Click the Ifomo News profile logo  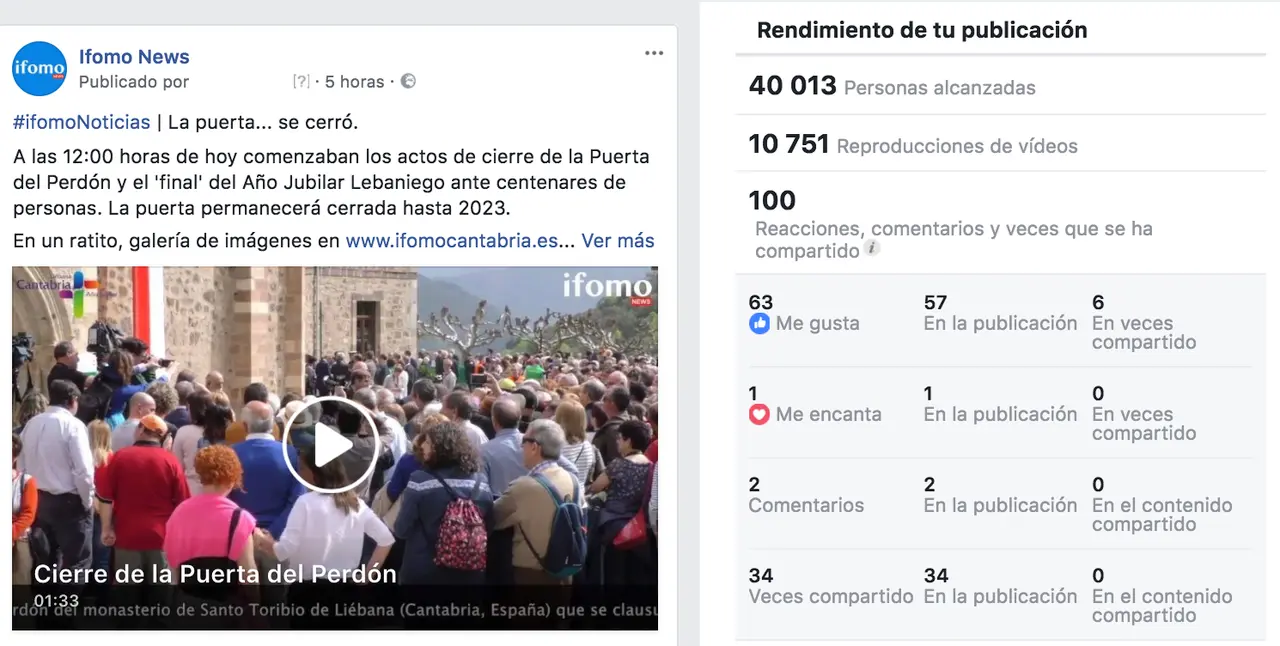(39, 69)
